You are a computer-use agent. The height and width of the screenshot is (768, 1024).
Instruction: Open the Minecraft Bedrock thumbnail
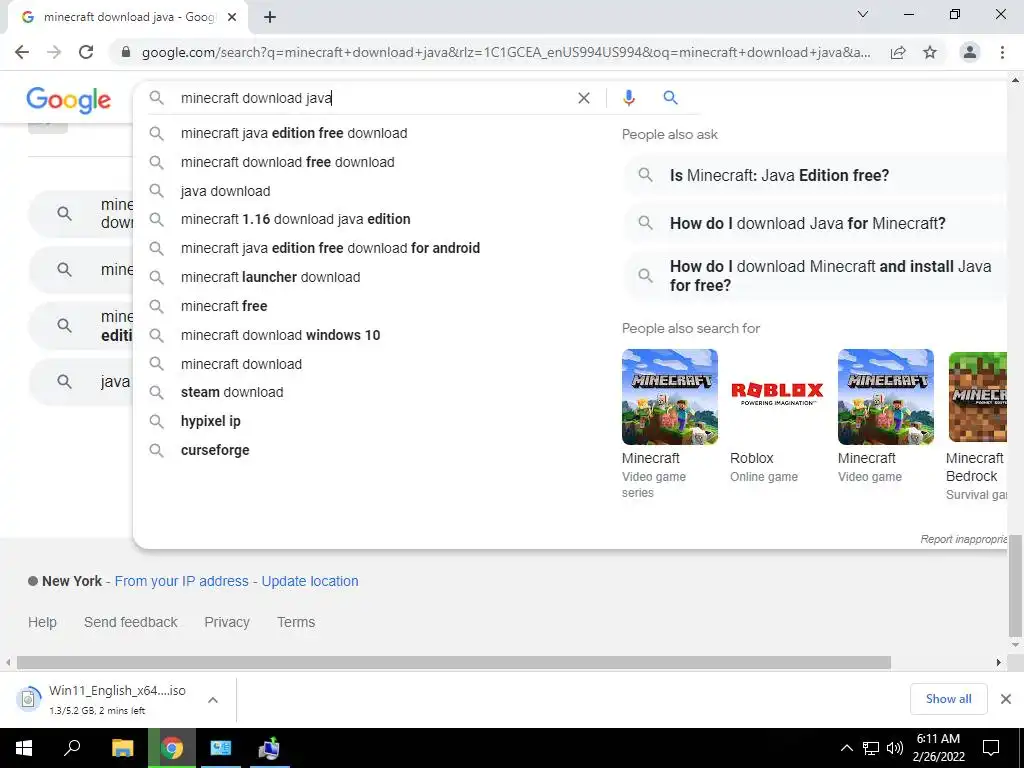tap(977, 397)
